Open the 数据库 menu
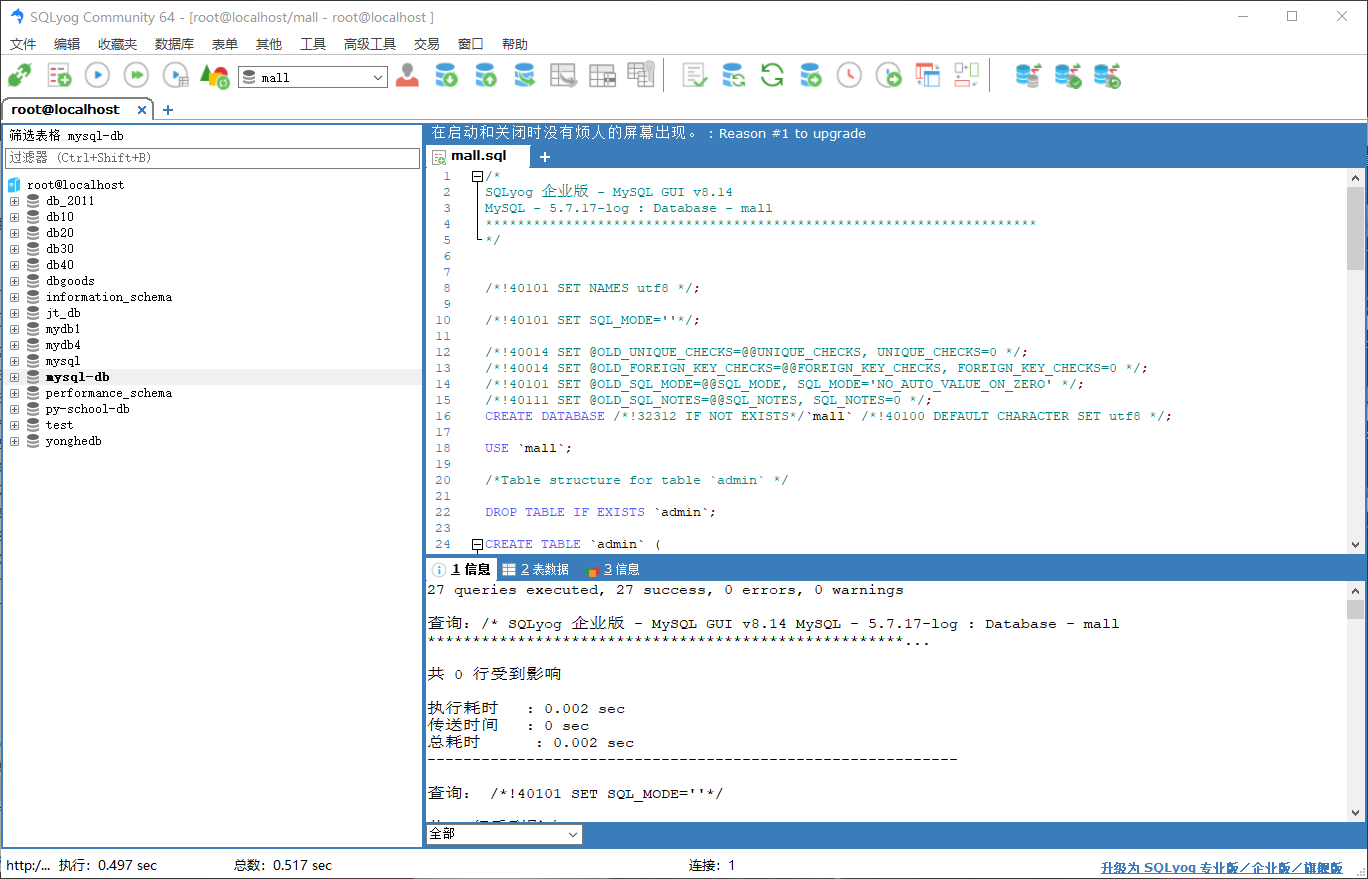Viewport: 1368px width, 879px height. click(x=174, y=44)
